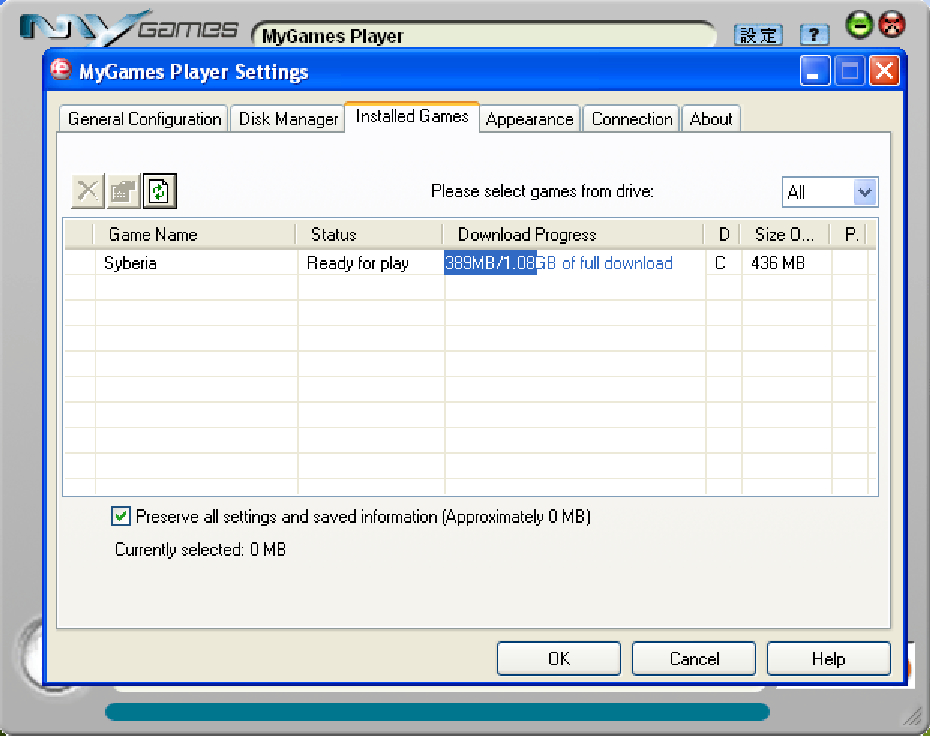The height and width of the screenshot is (736, 930).
Task: Click the Size O... column header
Action: (x=785, y=234)
